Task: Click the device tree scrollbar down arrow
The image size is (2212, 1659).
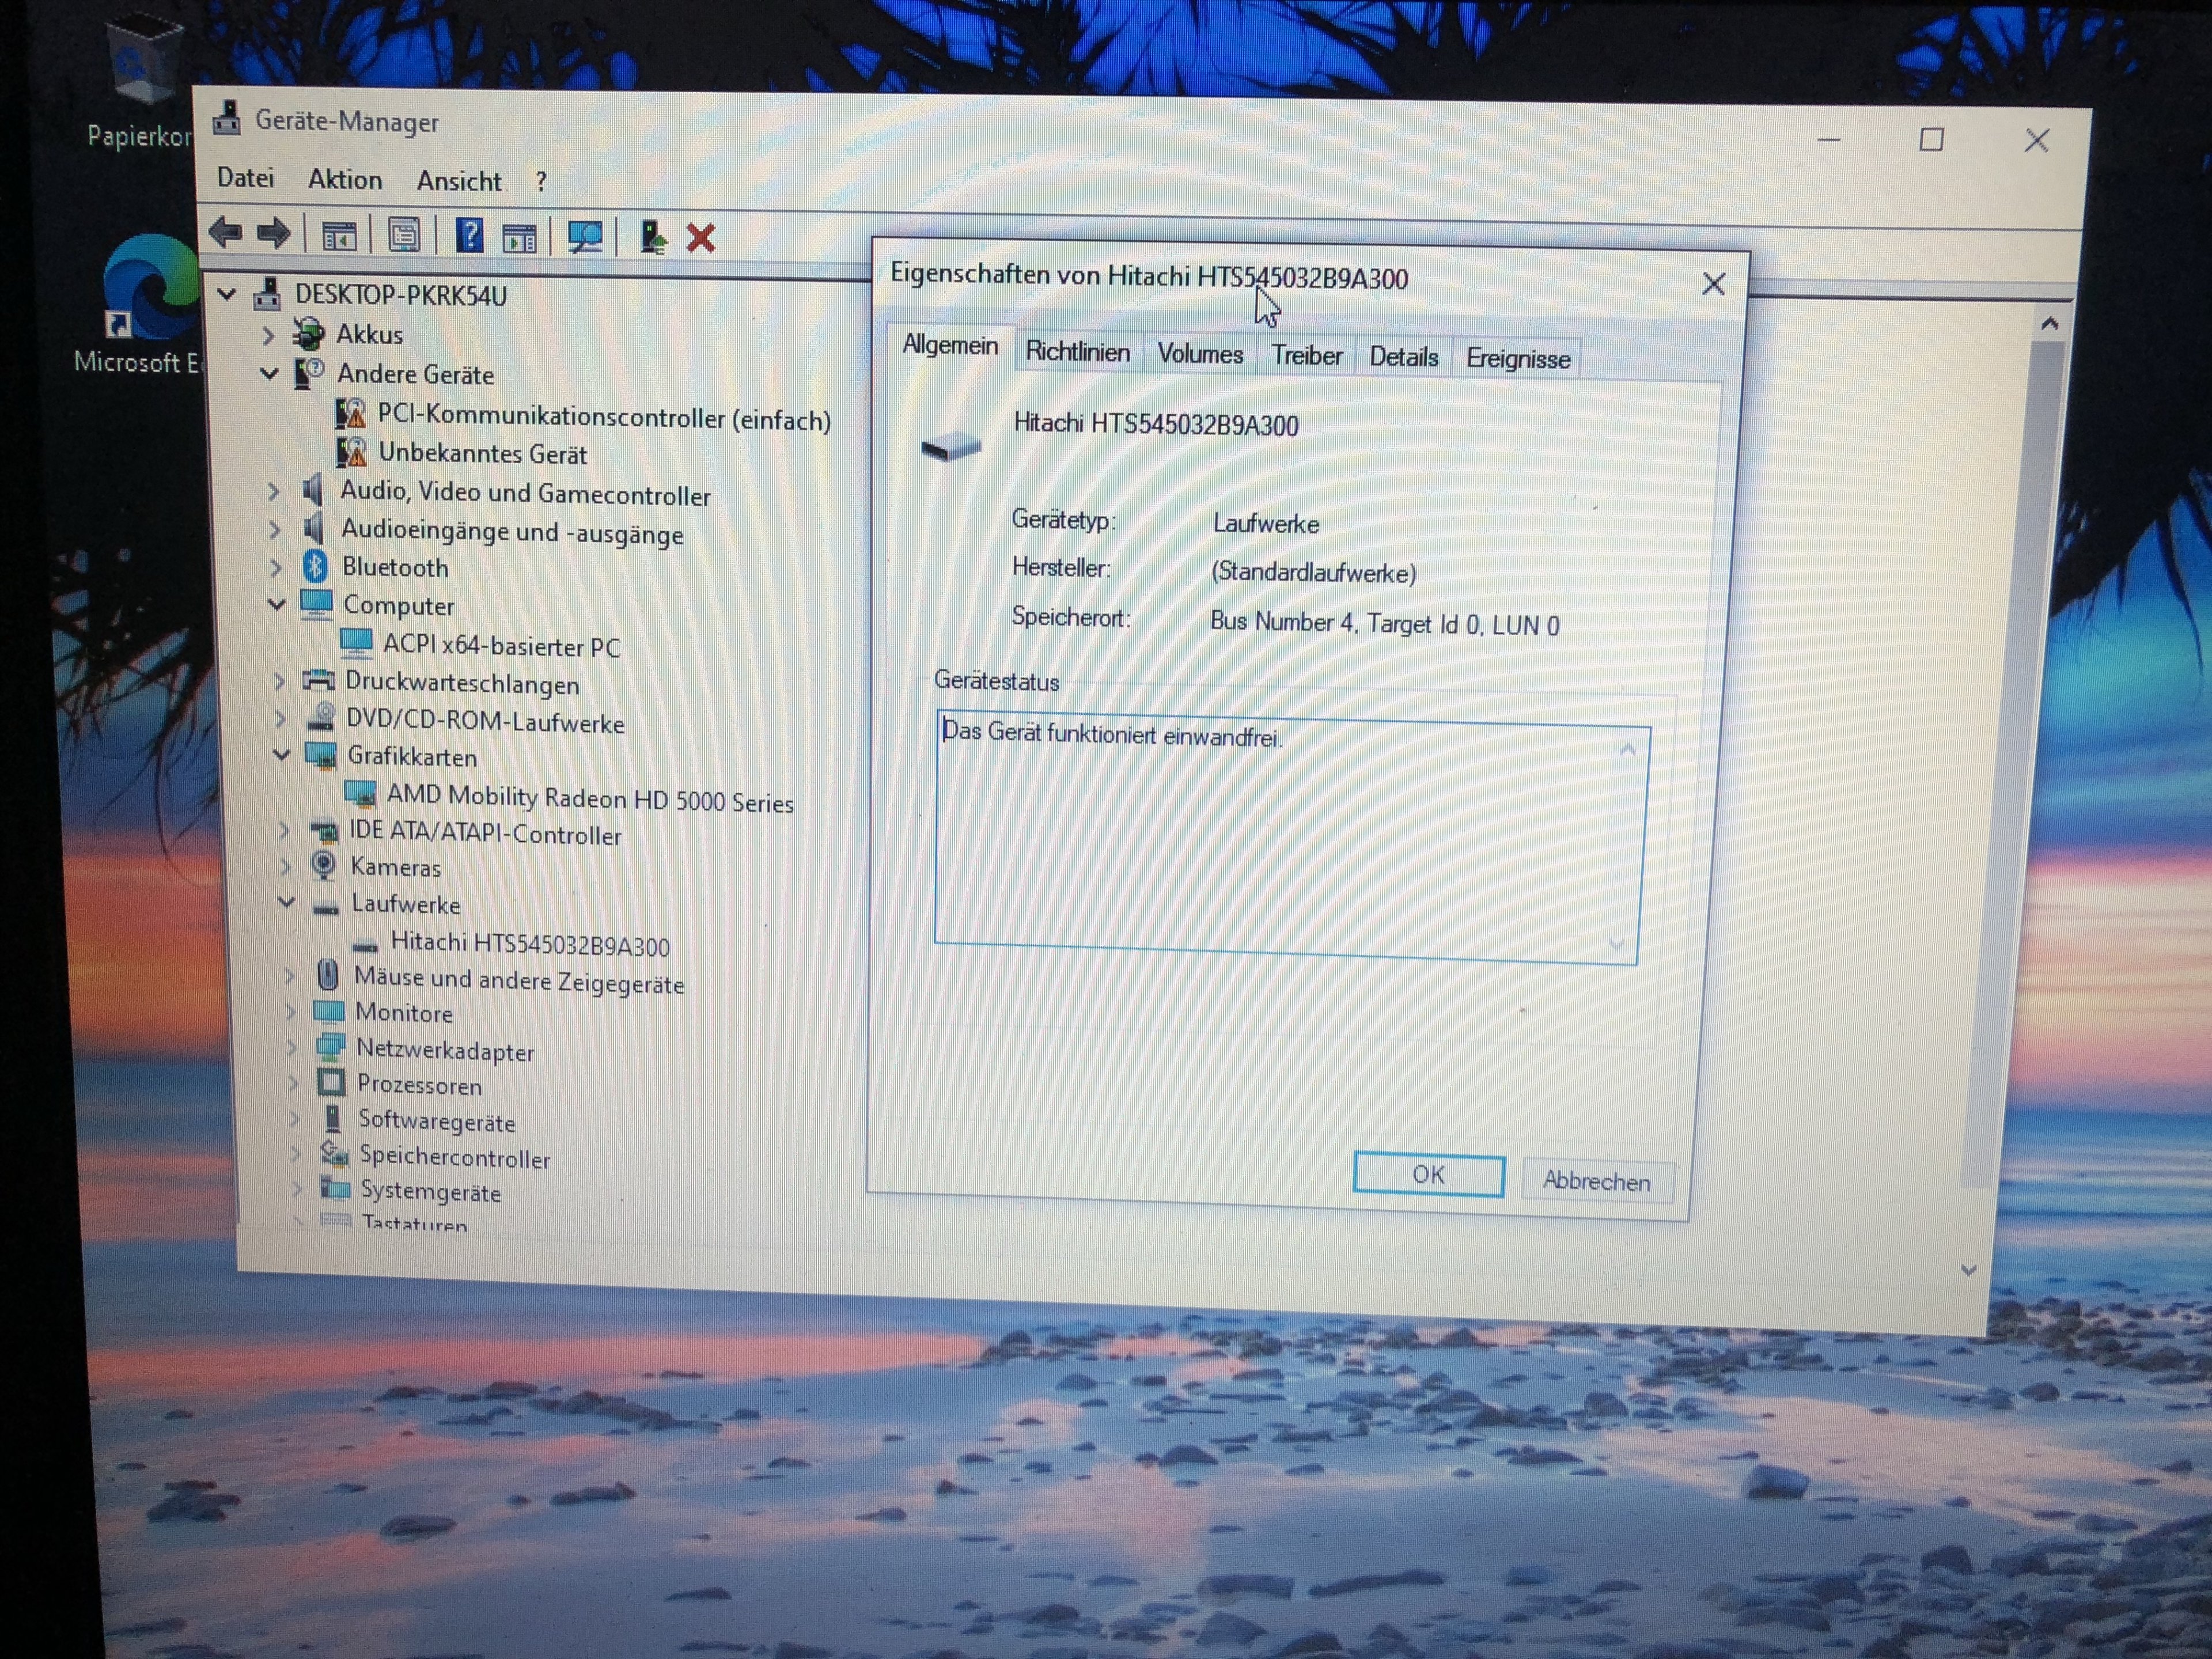Action: coord(1969,1270)
